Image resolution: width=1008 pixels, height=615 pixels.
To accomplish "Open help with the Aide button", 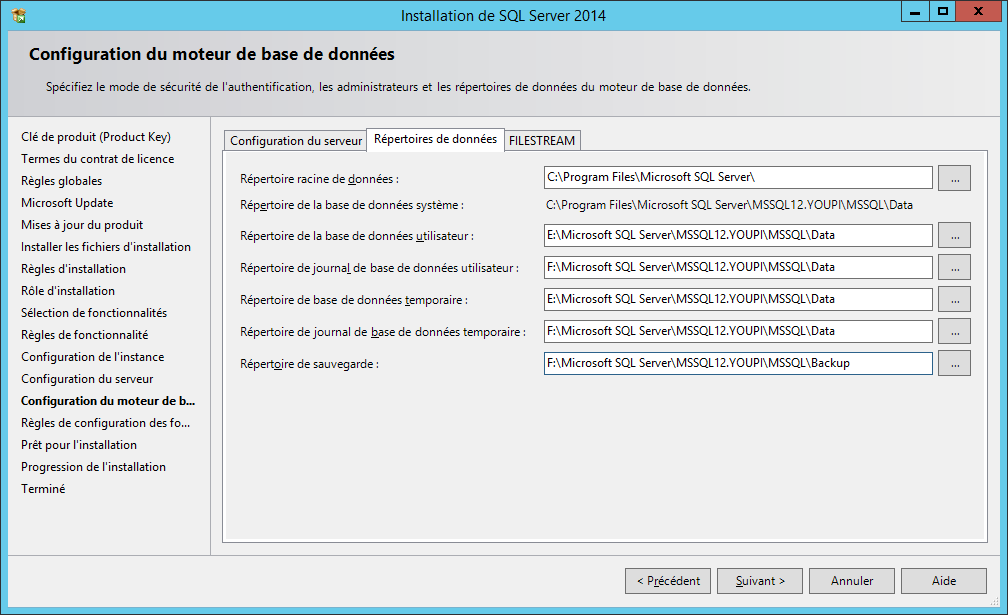I will click(944, 581).
